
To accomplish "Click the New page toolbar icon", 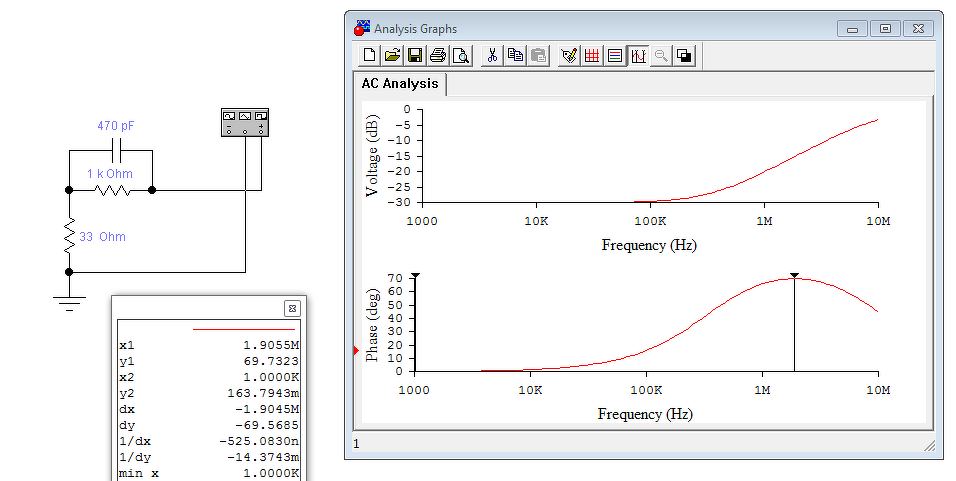I will tap(369, 55).
